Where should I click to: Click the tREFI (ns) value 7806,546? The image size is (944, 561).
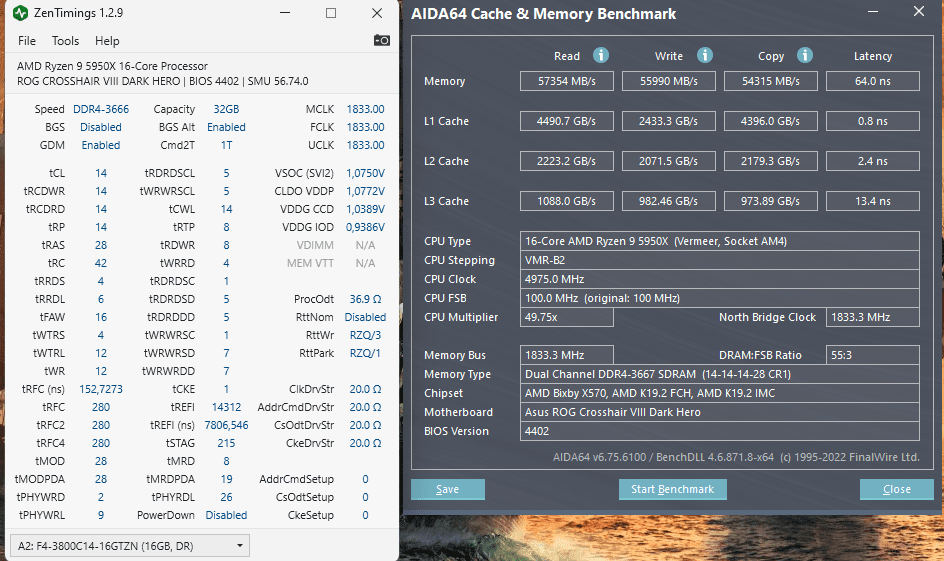point(226,425)
